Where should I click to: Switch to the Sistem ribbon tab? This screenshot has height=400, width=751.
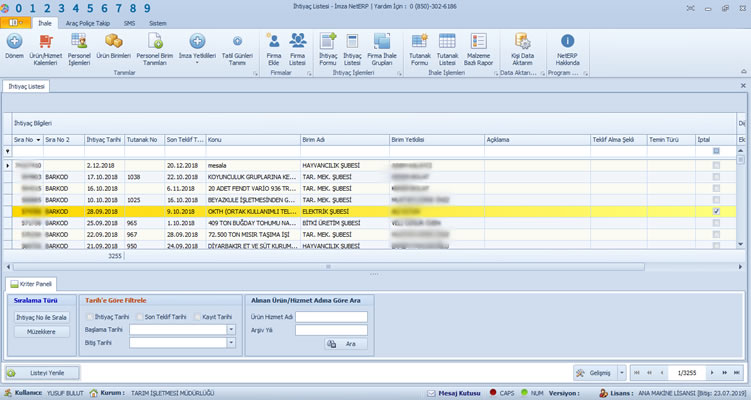coord(158,23)
